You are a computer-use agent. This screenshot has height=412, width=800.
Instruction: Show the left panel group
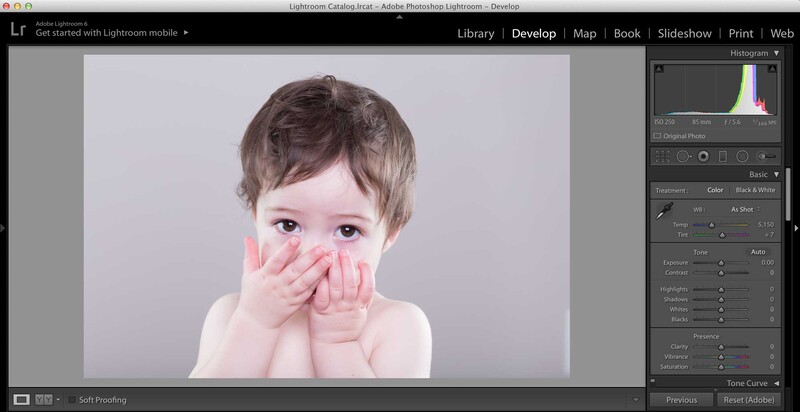[x=3, y=228]
